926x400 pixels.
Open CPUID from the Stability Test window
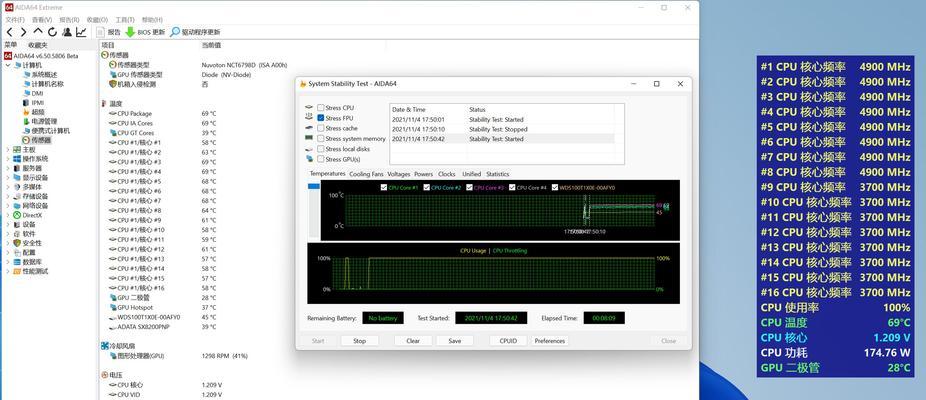[508, 341]
